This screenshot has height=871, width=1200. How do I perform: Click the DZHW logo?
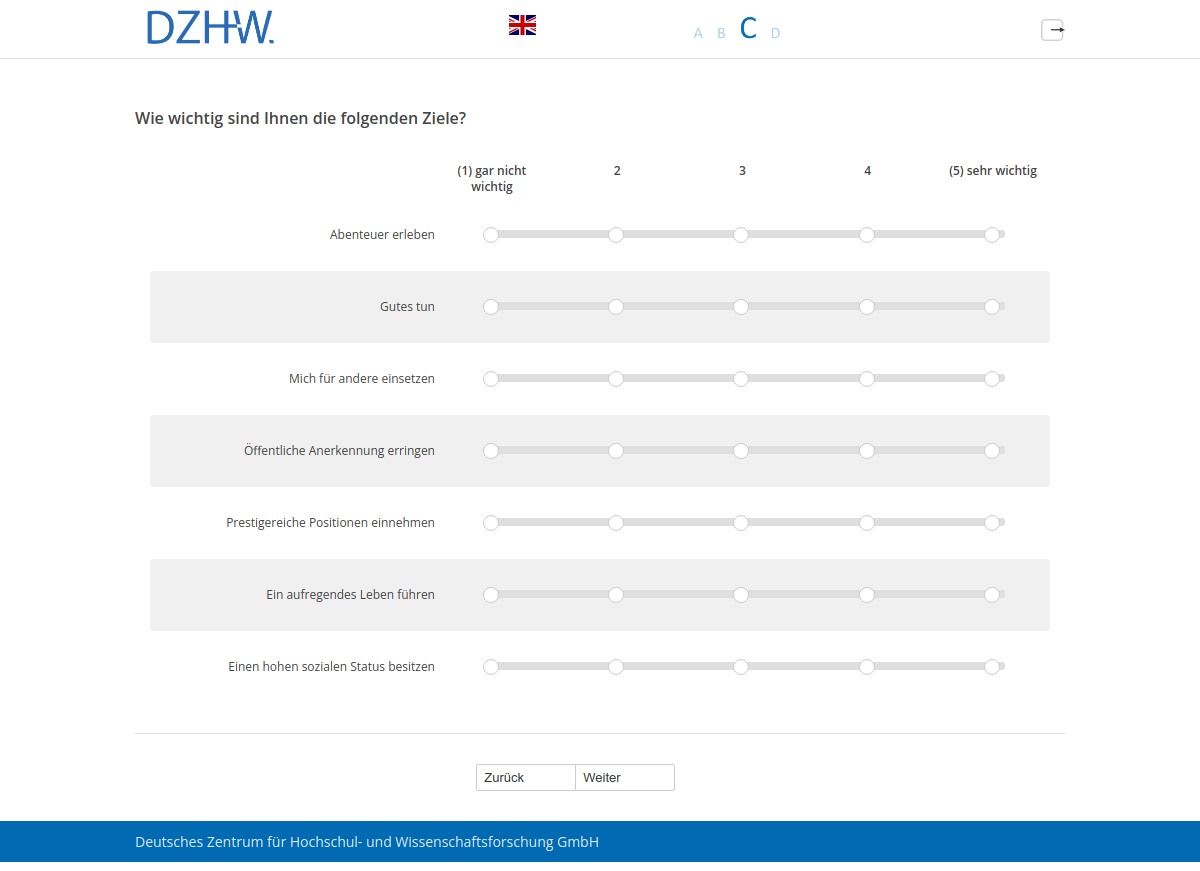click(x=210, y=28)
